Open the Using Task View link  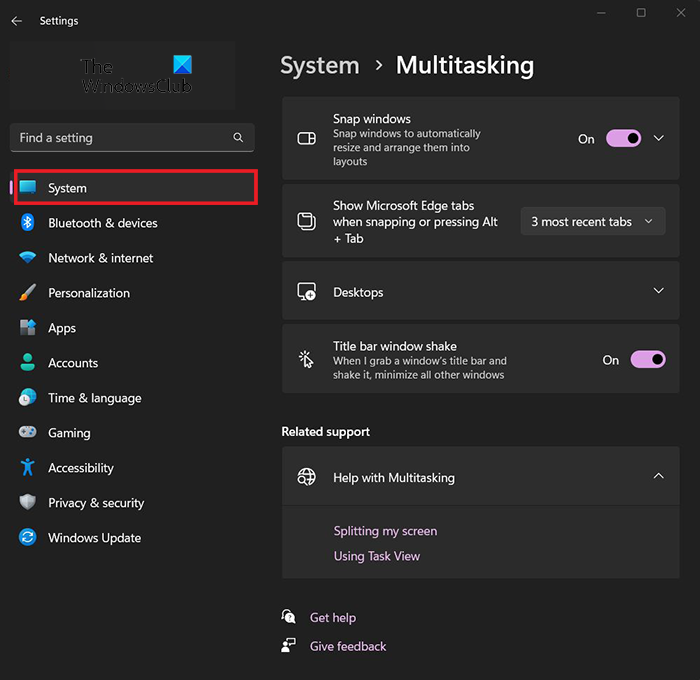(377, 556)
